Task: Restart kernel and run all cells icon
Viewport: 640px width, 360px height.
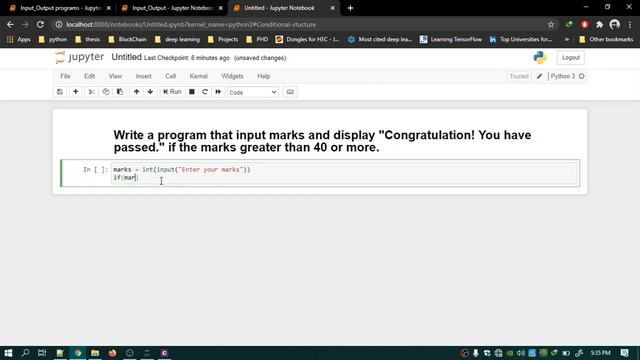Action: tap(218, 92)
